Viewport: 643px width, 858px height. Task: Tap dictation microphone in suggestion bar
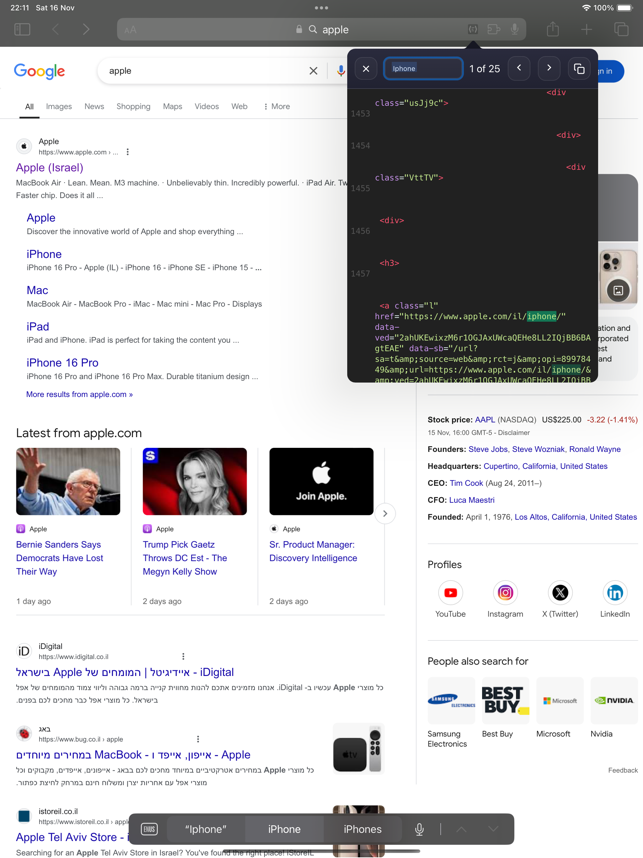pos(419,829)
